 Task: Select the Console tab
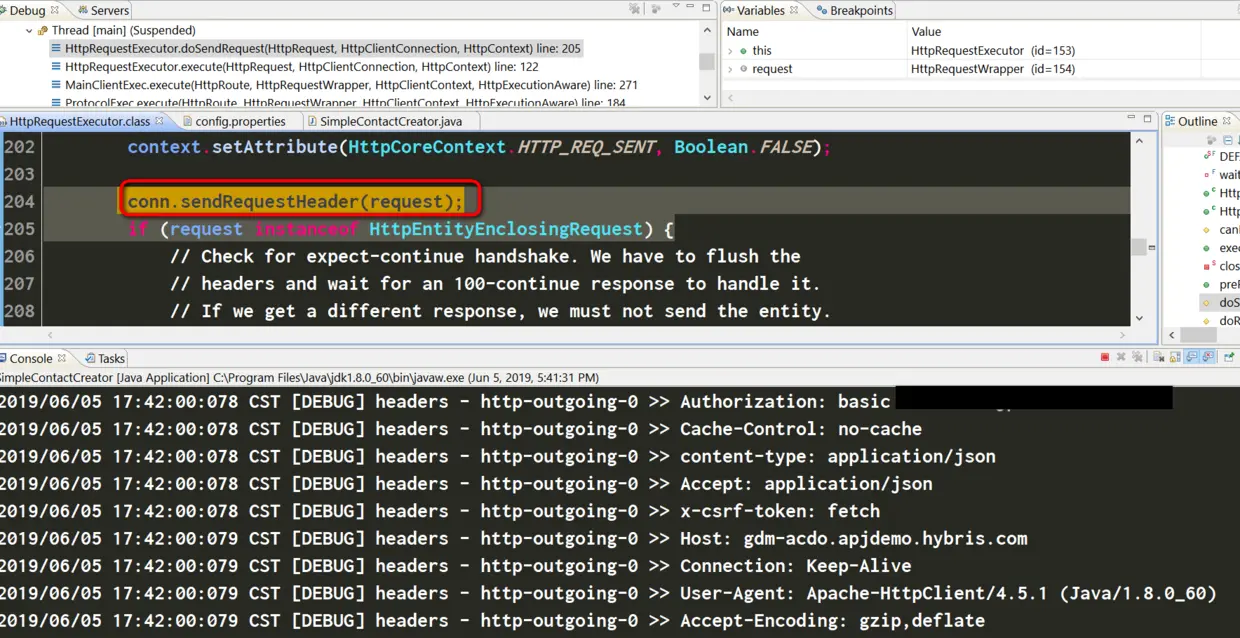[x=31, y=358]
